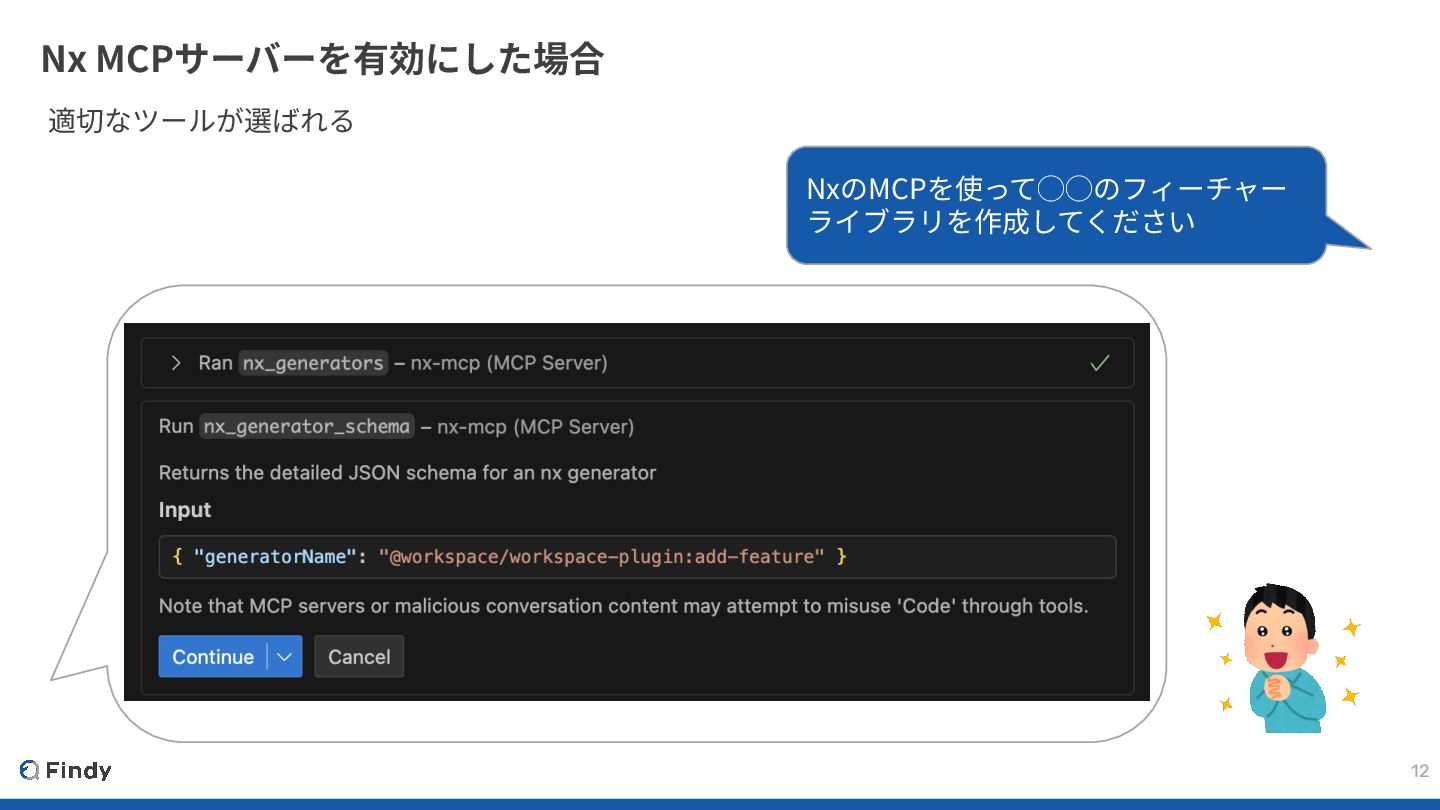Click the subtitle '適切なツールが選ばれる'
1440x810 pixels.
(x=201, y=121)
